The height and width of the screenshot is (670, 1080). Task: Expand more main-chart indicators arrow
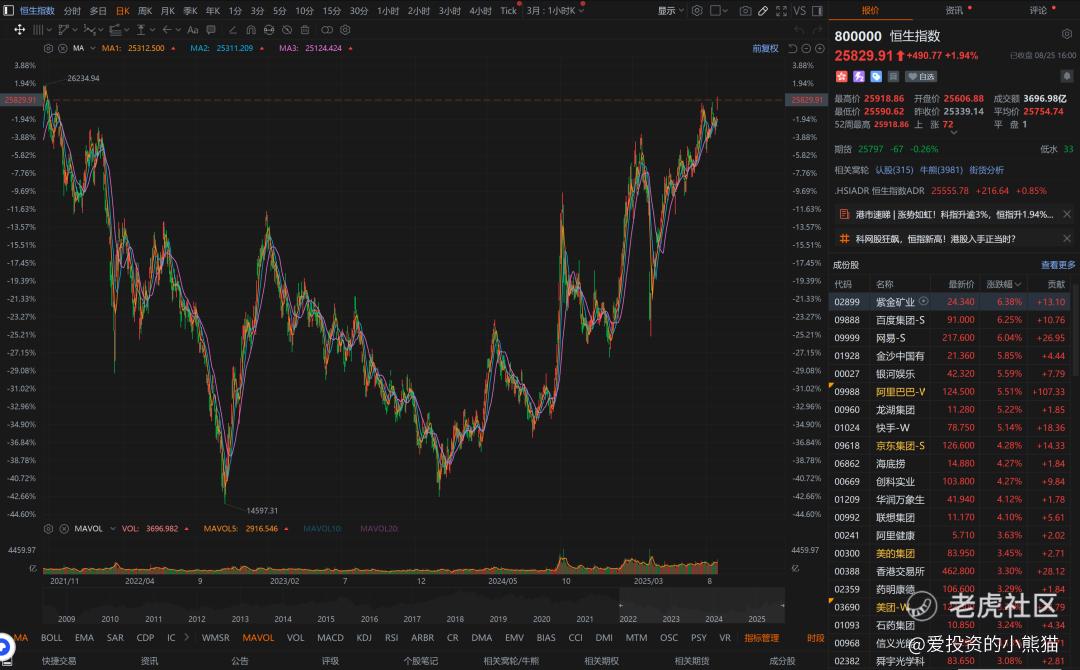pyautogui.click(x=187, y=638)
